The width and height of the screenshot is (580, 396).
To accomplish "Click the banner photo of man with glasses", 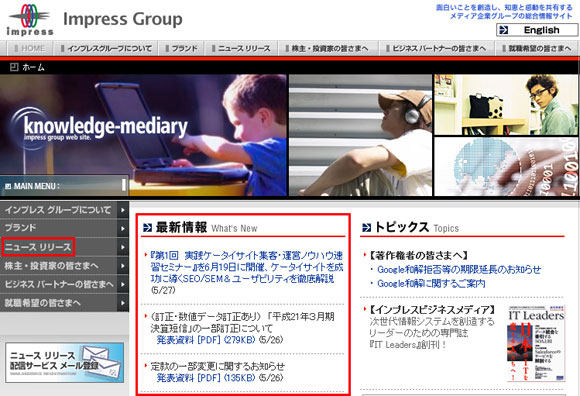I will point(506,105).
